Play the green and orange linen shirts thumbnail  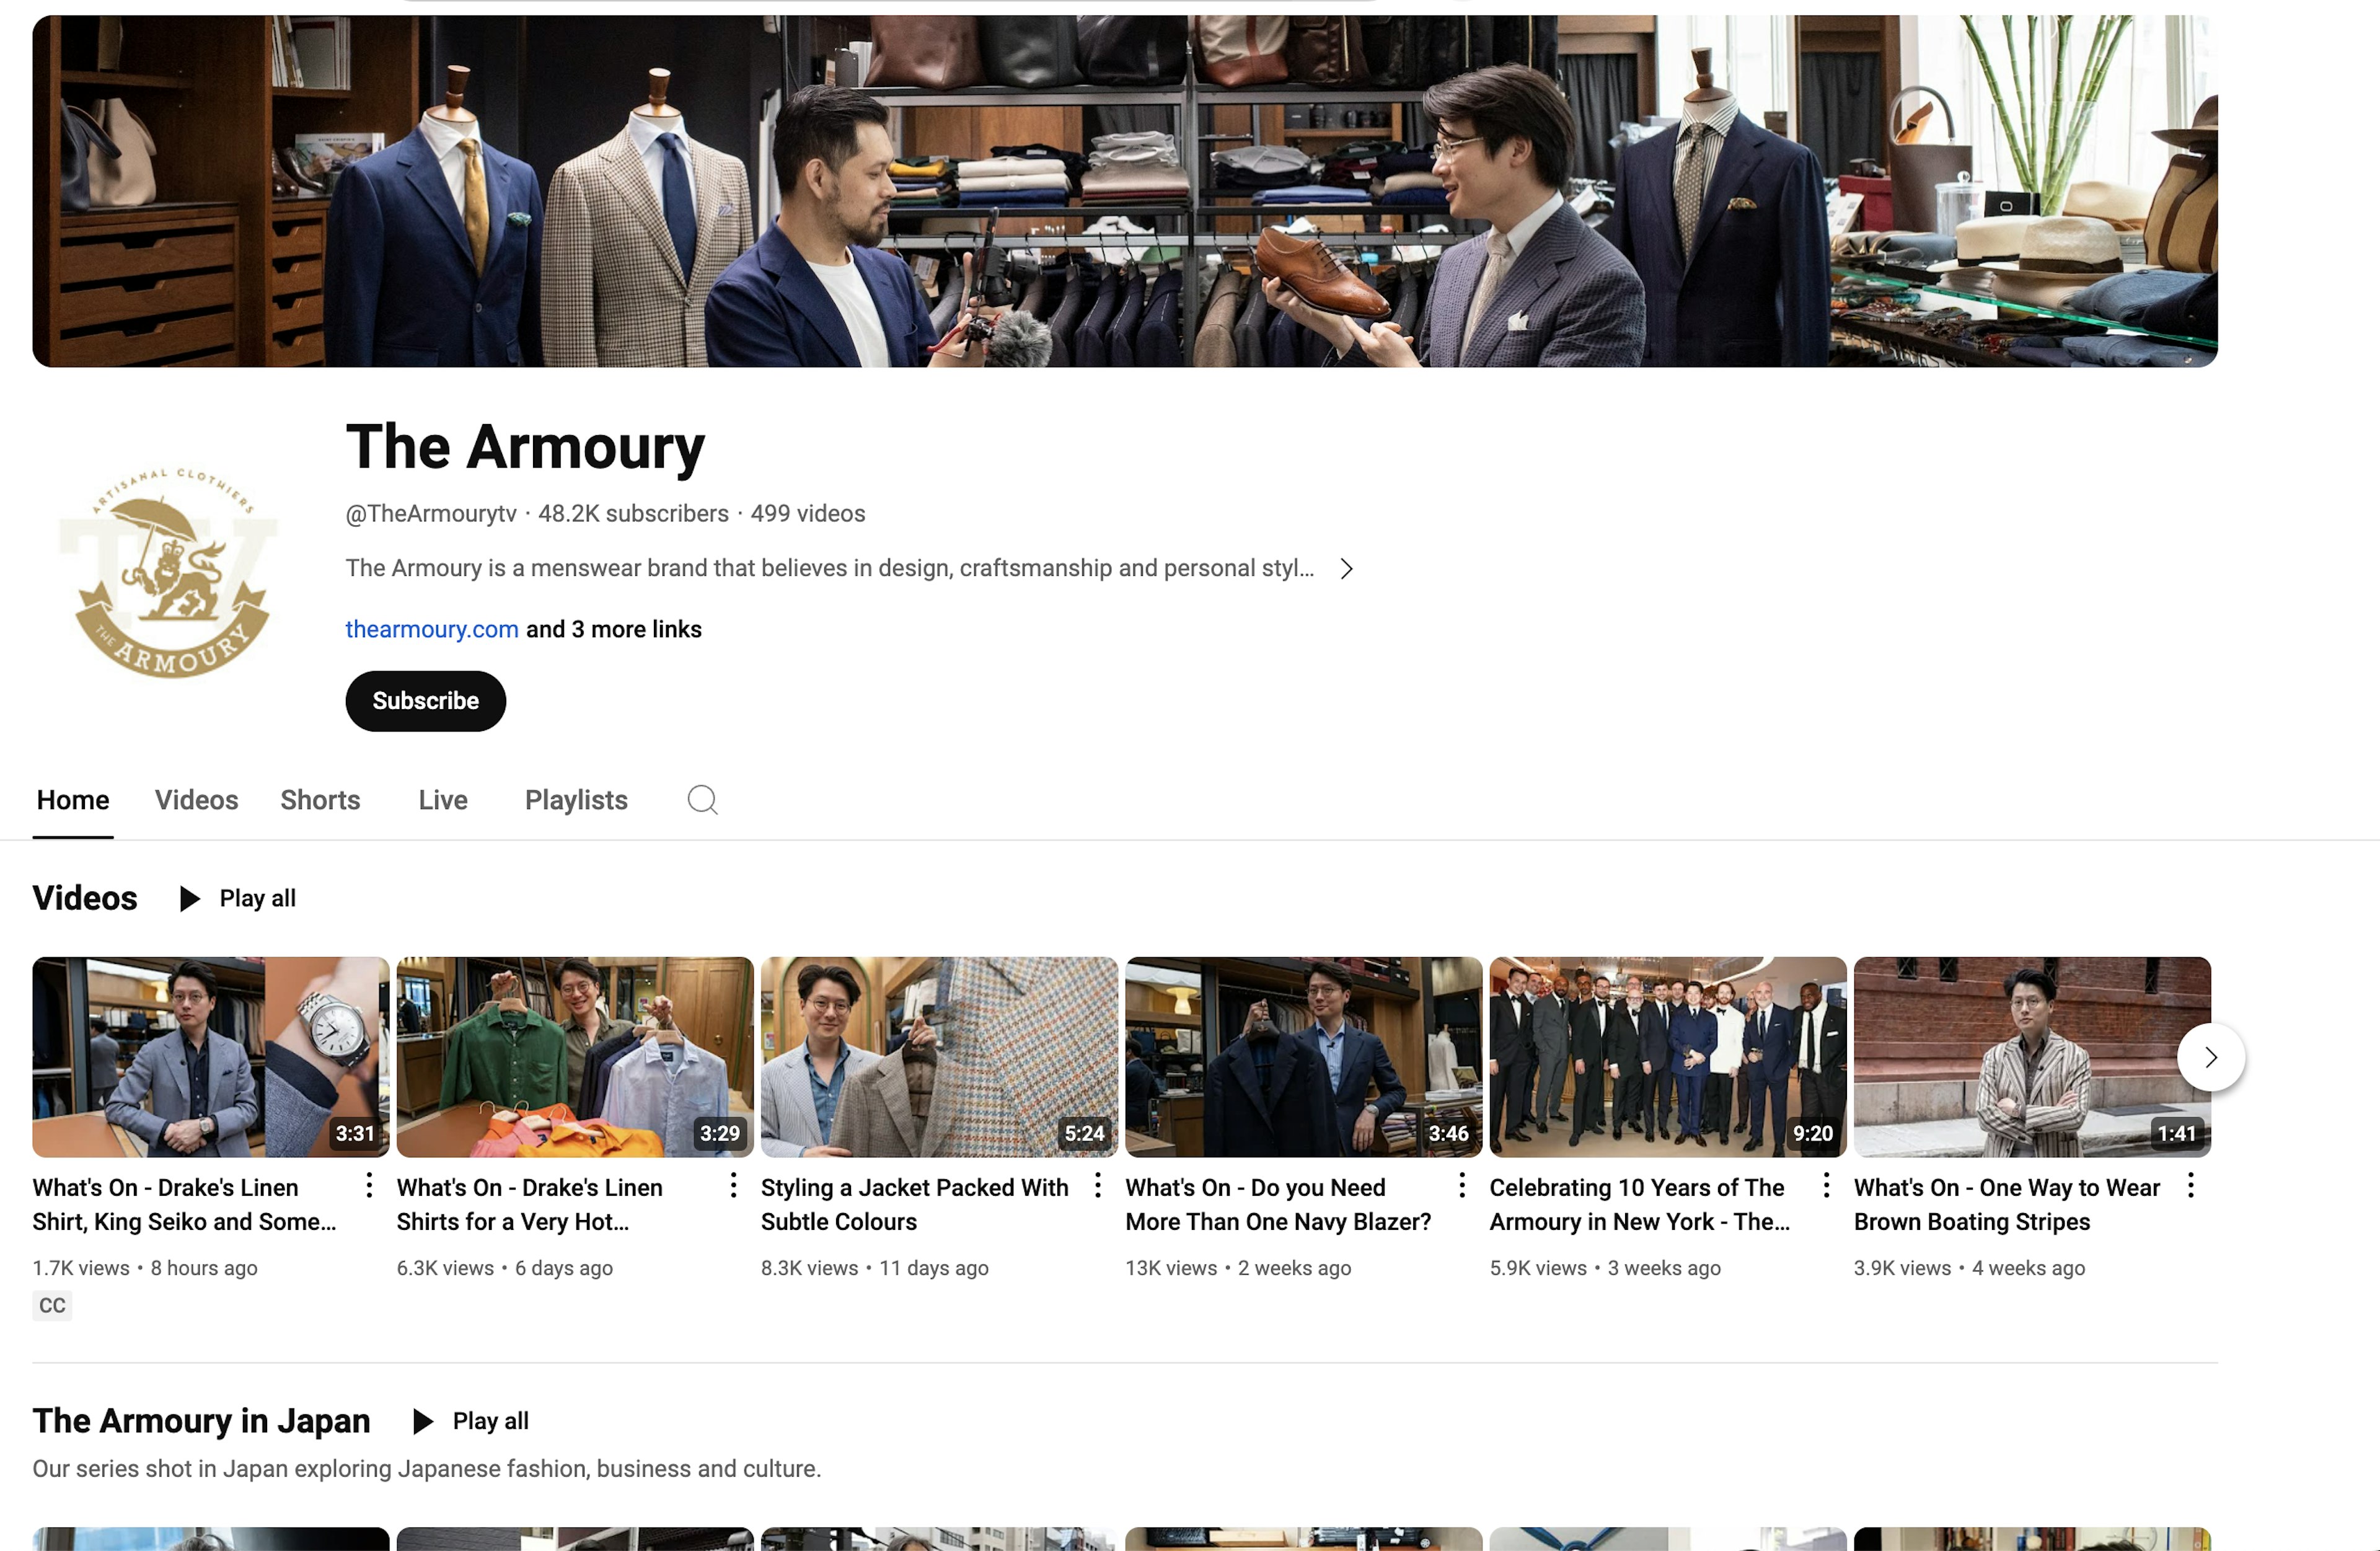575,1057
